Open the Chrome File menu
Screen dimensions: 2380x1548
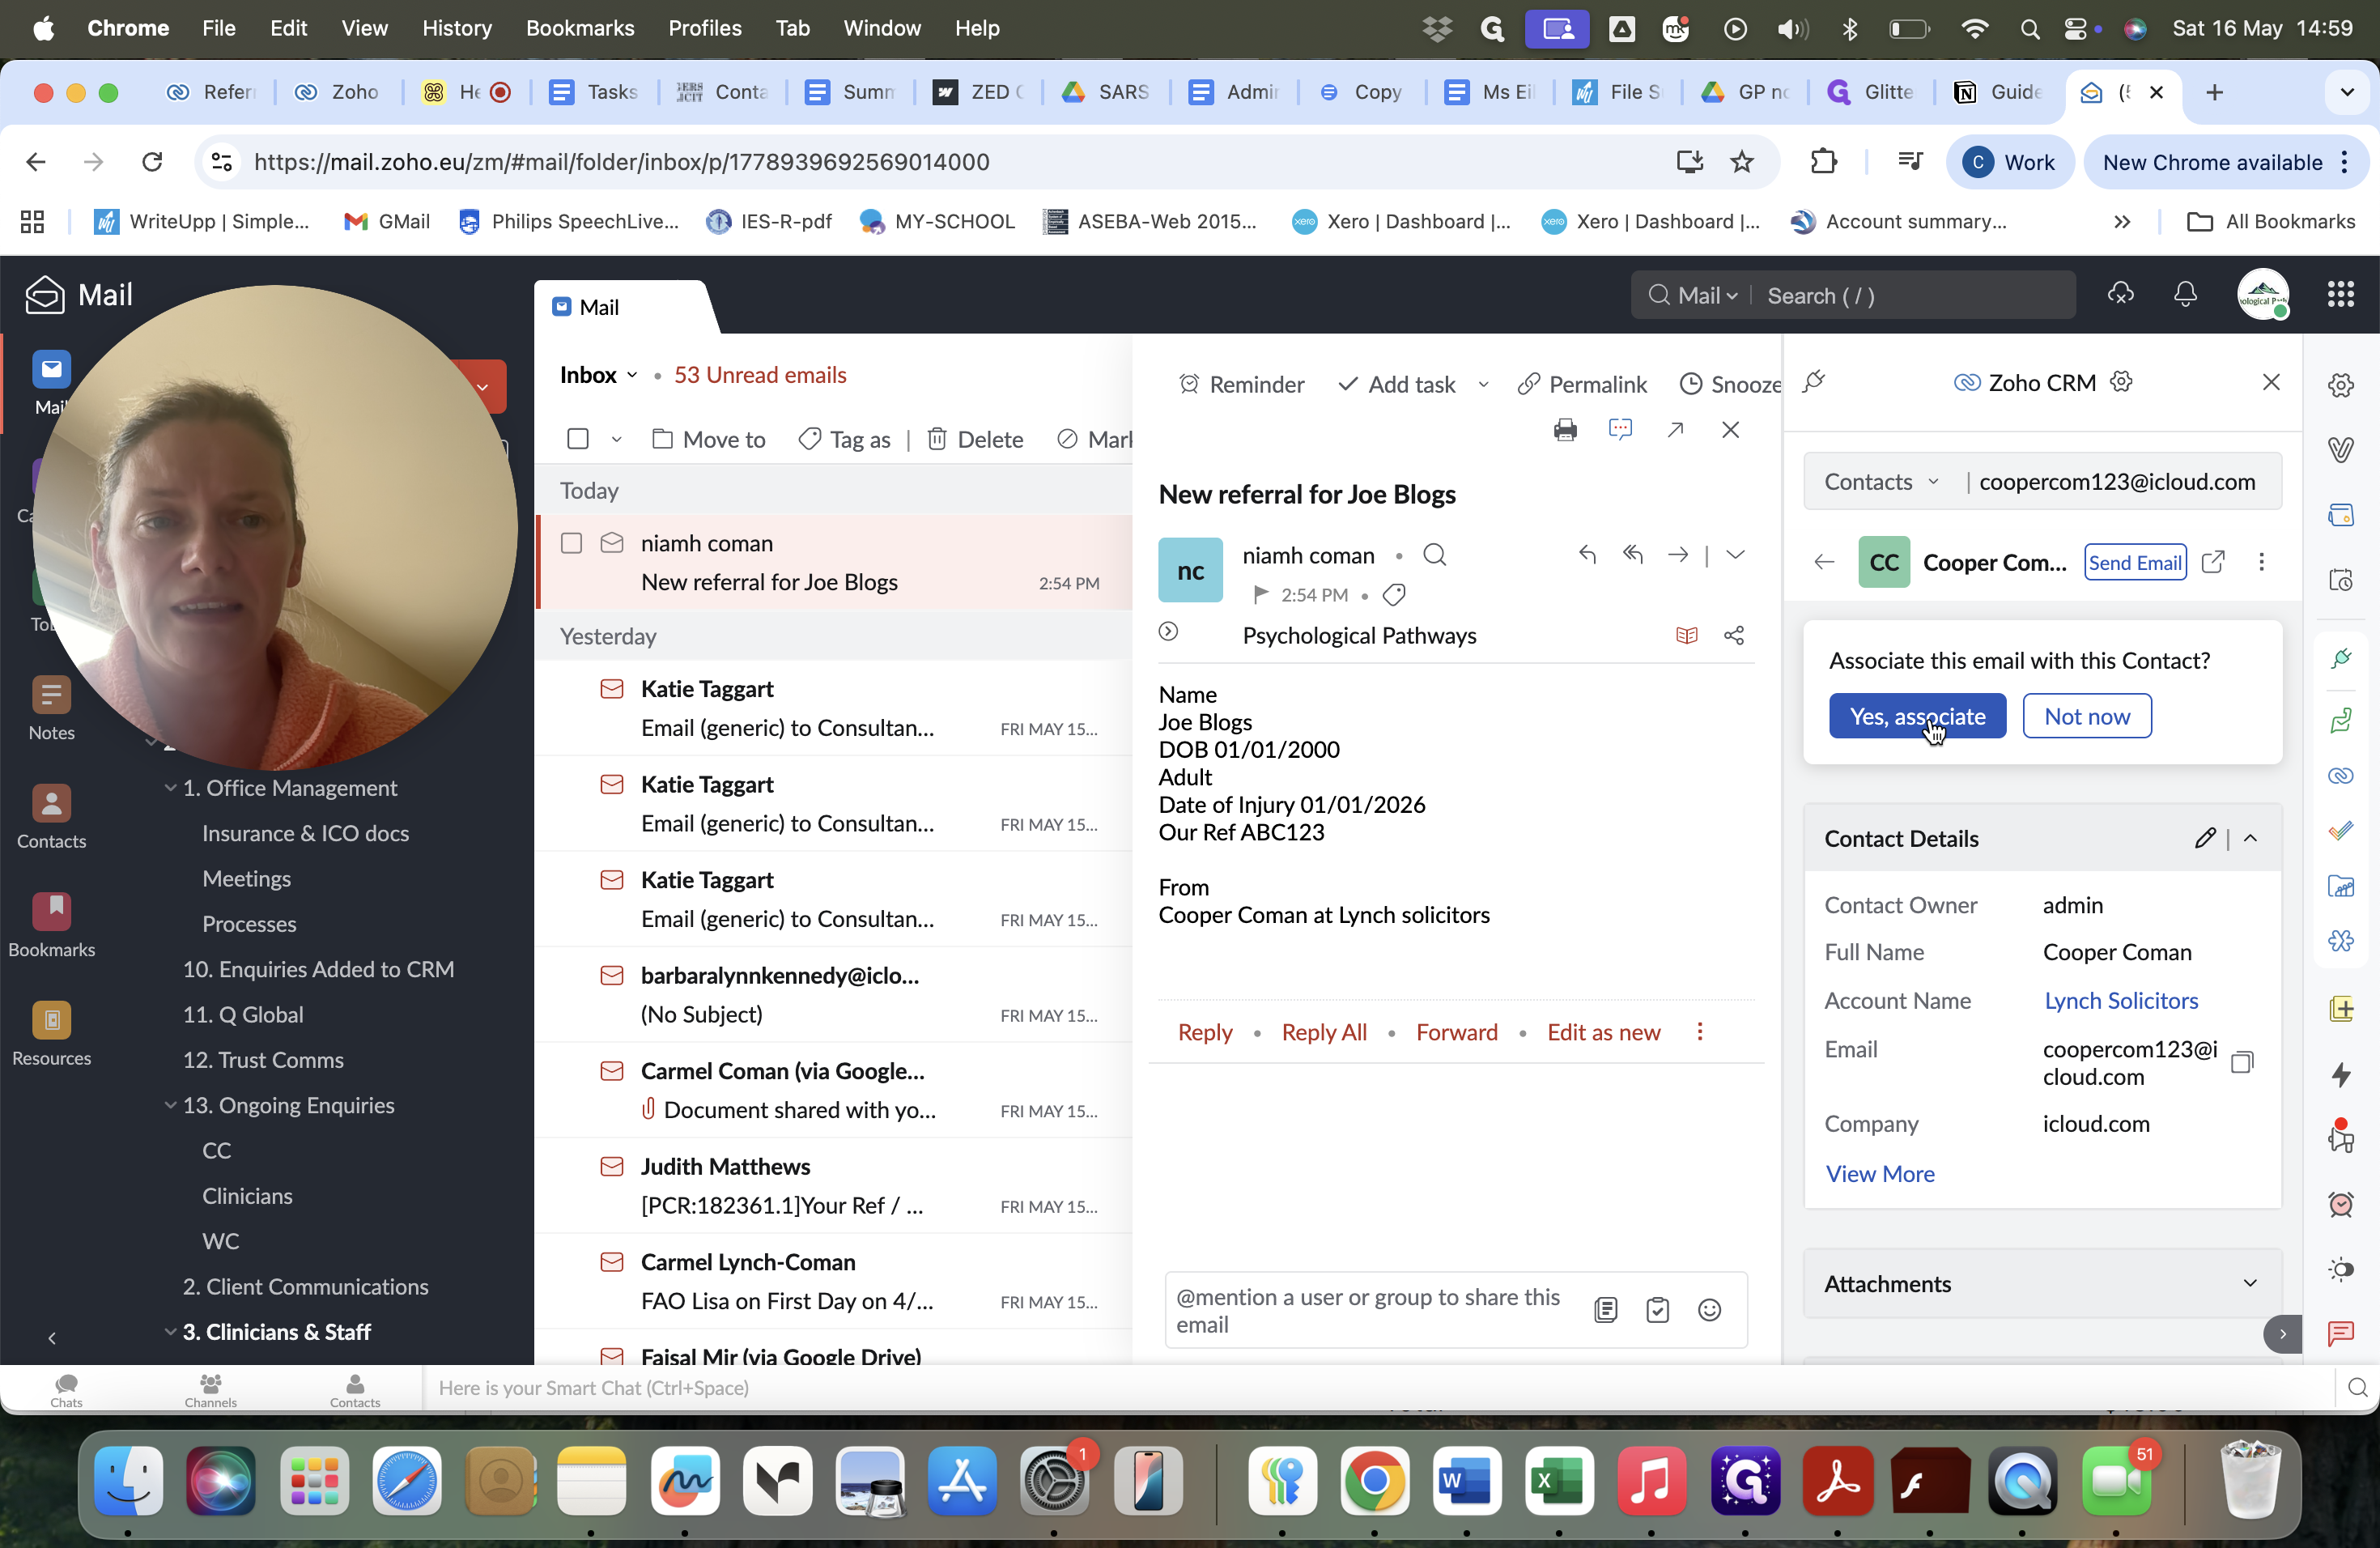pyautogui.click(x=219, y=28)
